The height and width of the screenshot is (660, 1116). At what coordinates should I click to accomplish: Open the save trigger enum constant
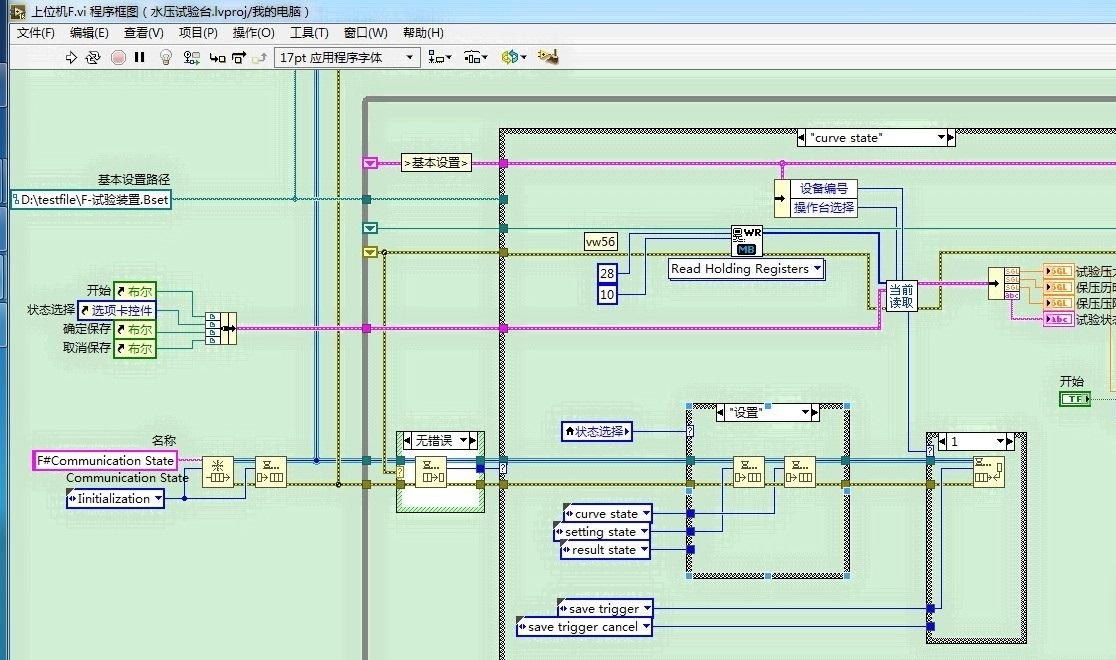606,609
